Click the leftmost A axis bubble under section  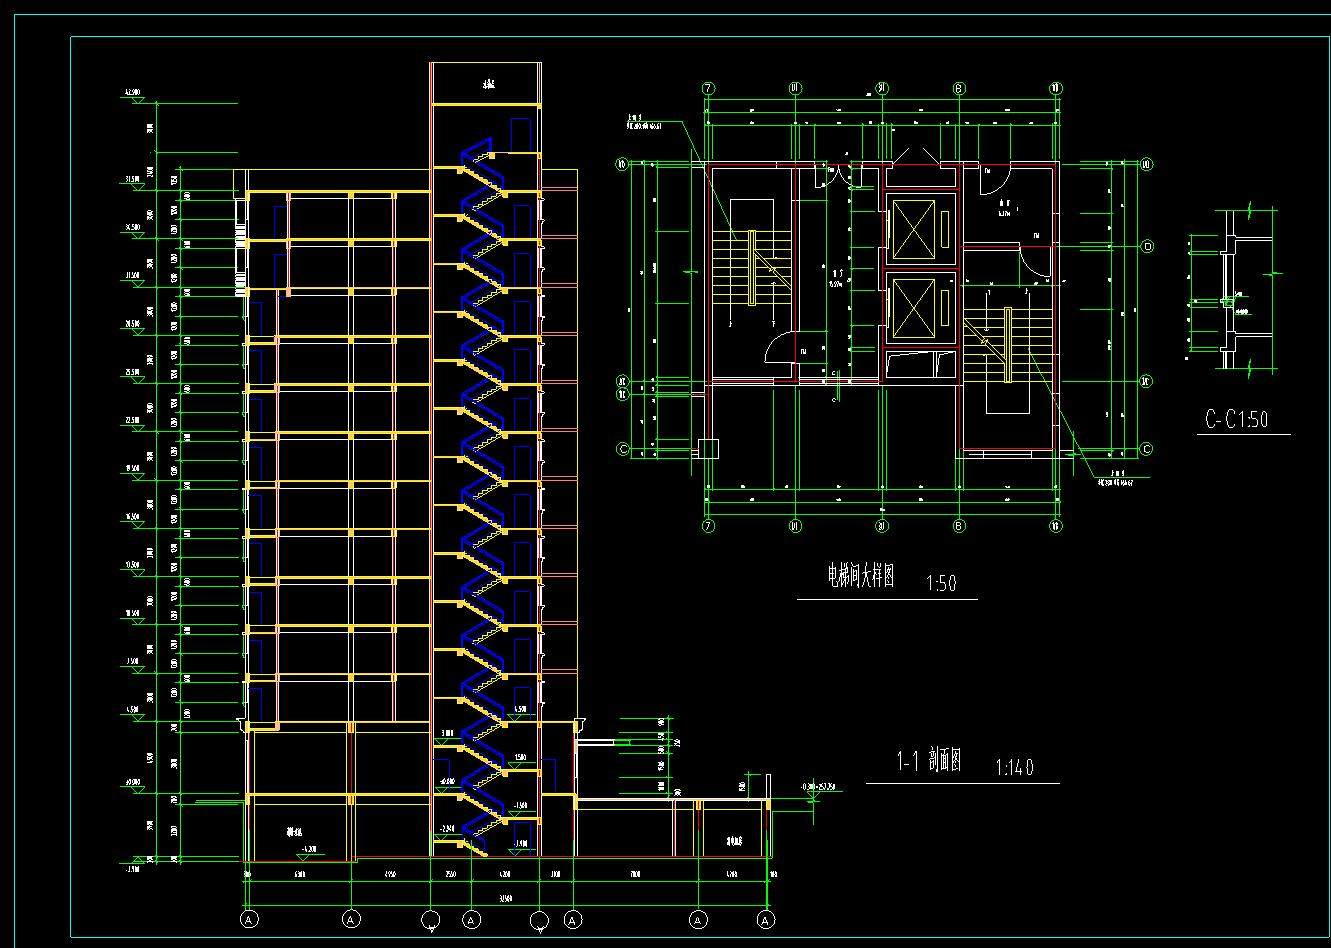pos(249,918)
